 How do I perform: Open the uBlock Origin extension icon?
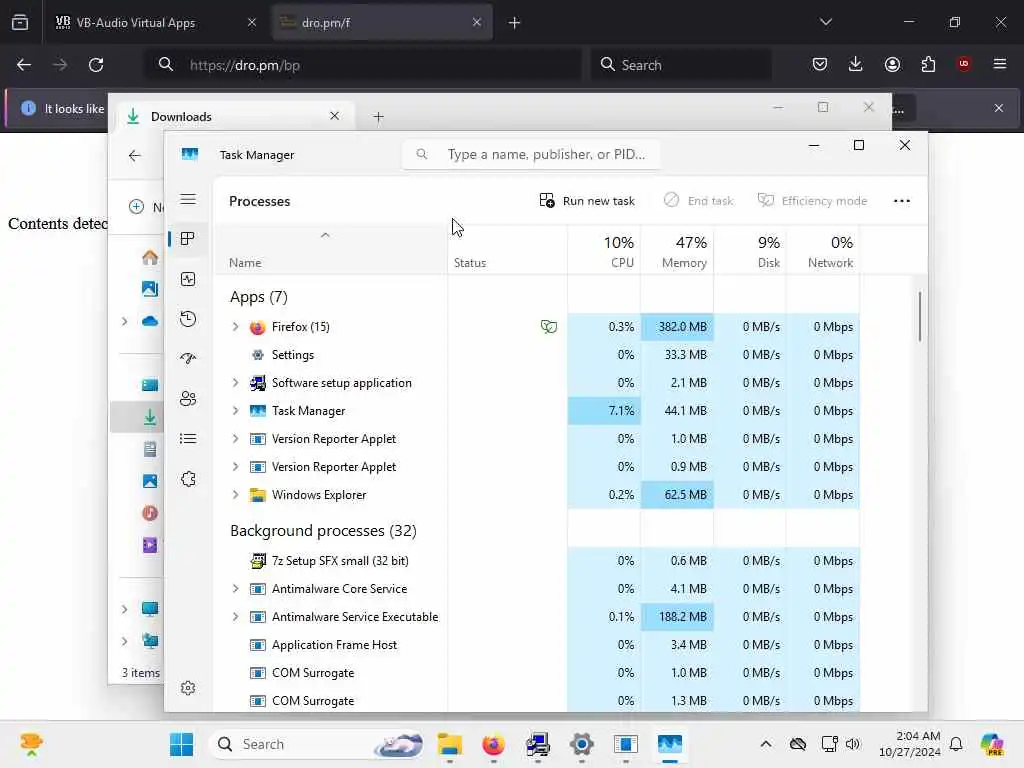pos(964,64)
